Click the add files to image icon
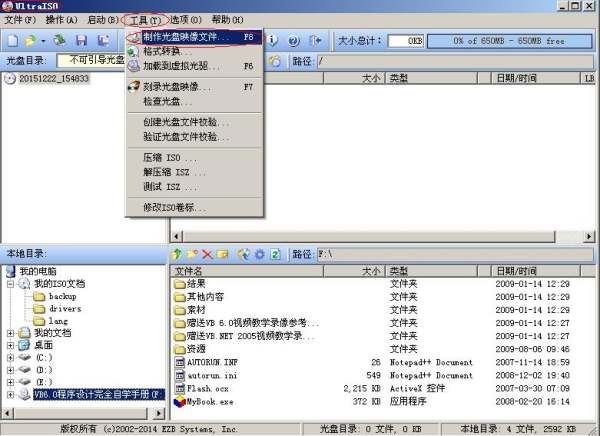The width and height of the screenshot is (600, 436). pos(243,254)
